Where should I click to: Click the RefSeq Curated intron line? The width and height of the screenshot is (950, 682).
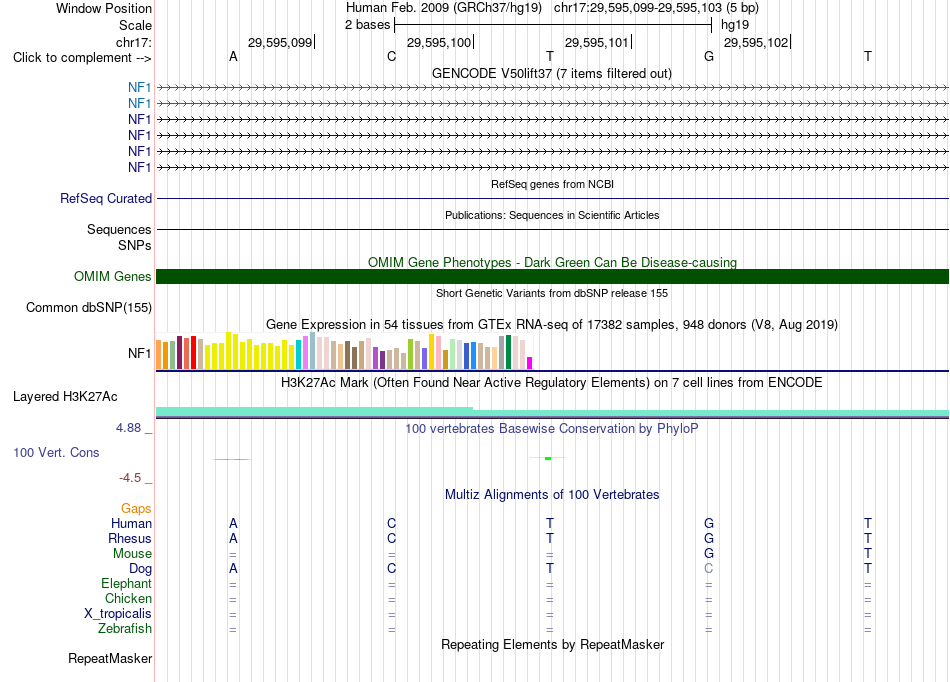click(552, 198)
